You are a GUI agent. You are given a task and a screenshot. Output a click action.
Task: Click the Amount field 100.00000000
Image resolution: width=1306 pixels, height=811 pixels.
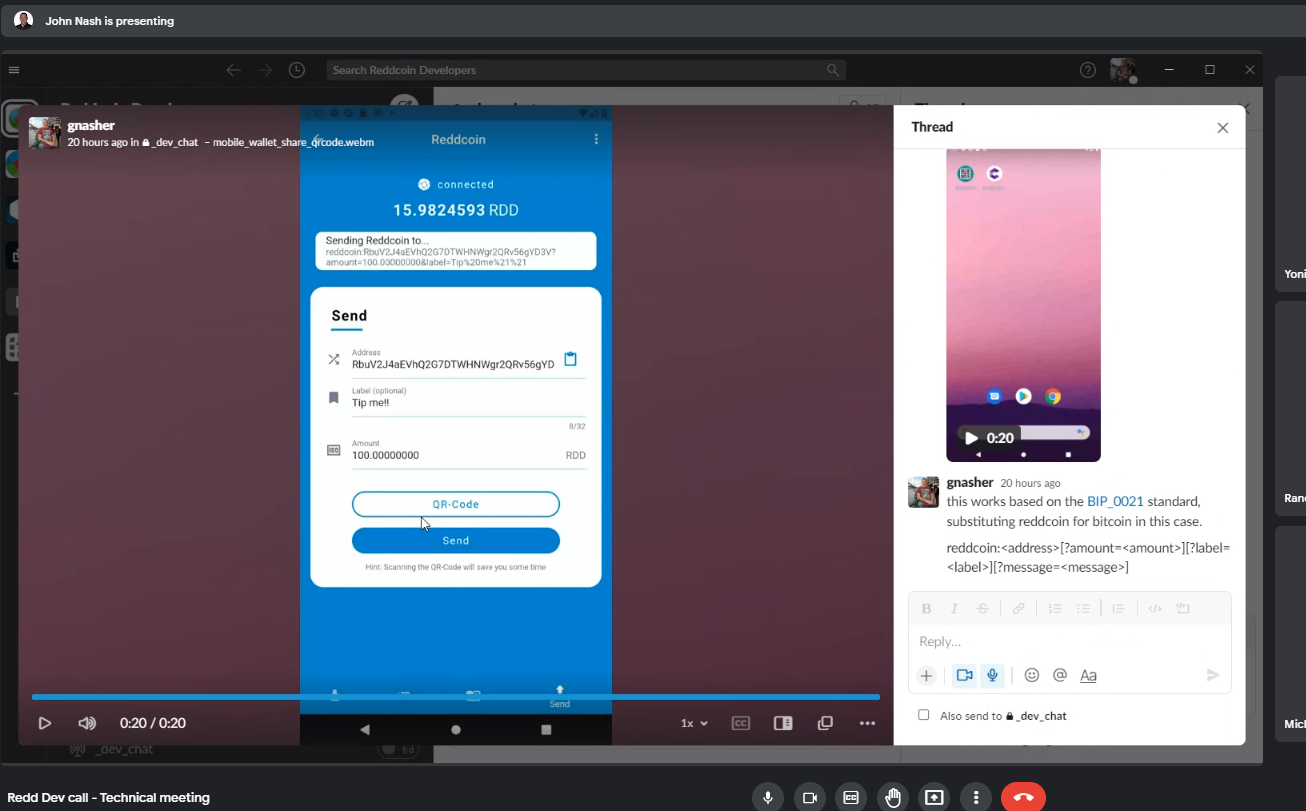pyautogui.click(x=468, y=455)
